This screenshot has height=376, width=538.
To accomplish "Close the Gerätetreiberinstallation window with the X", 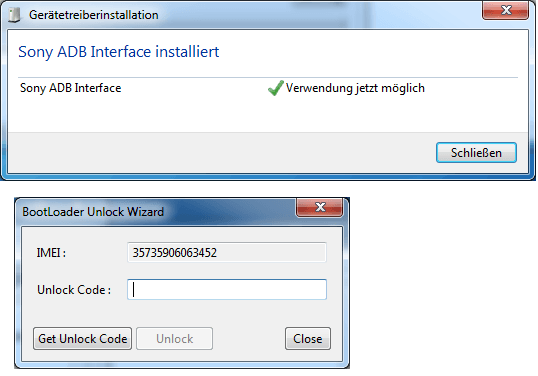I will click(x=505, y=10).
